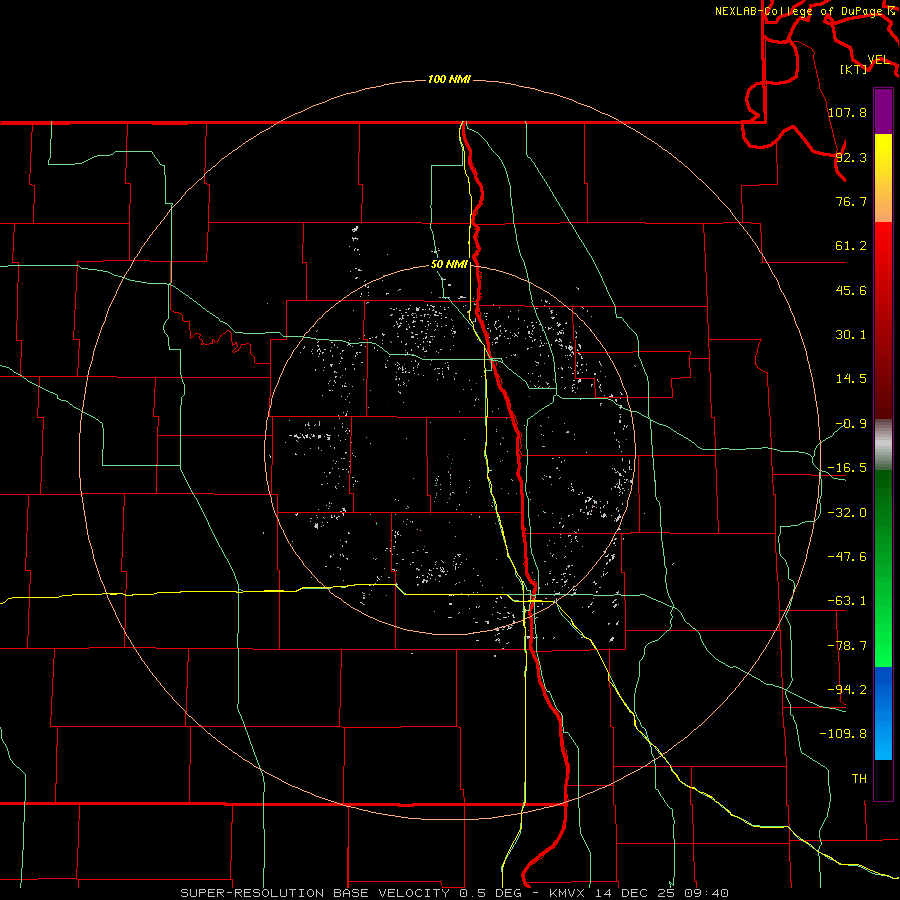Click the "-94.2" scale value

point(847,690)
